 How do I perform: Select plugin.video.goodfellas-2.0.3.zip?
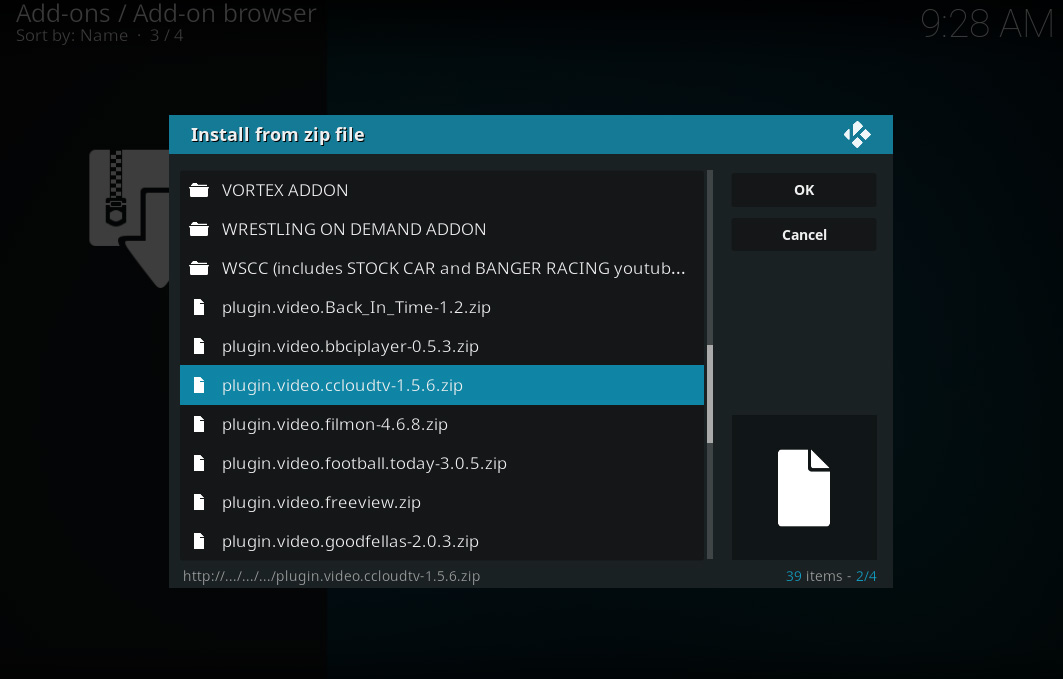442,541
